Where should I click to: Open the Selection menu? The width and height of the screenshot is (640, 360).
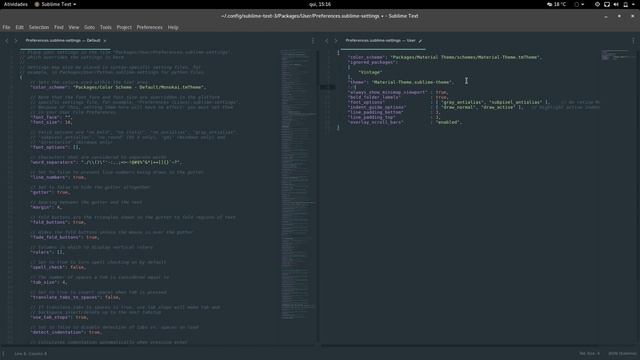[x=39, y=27]
